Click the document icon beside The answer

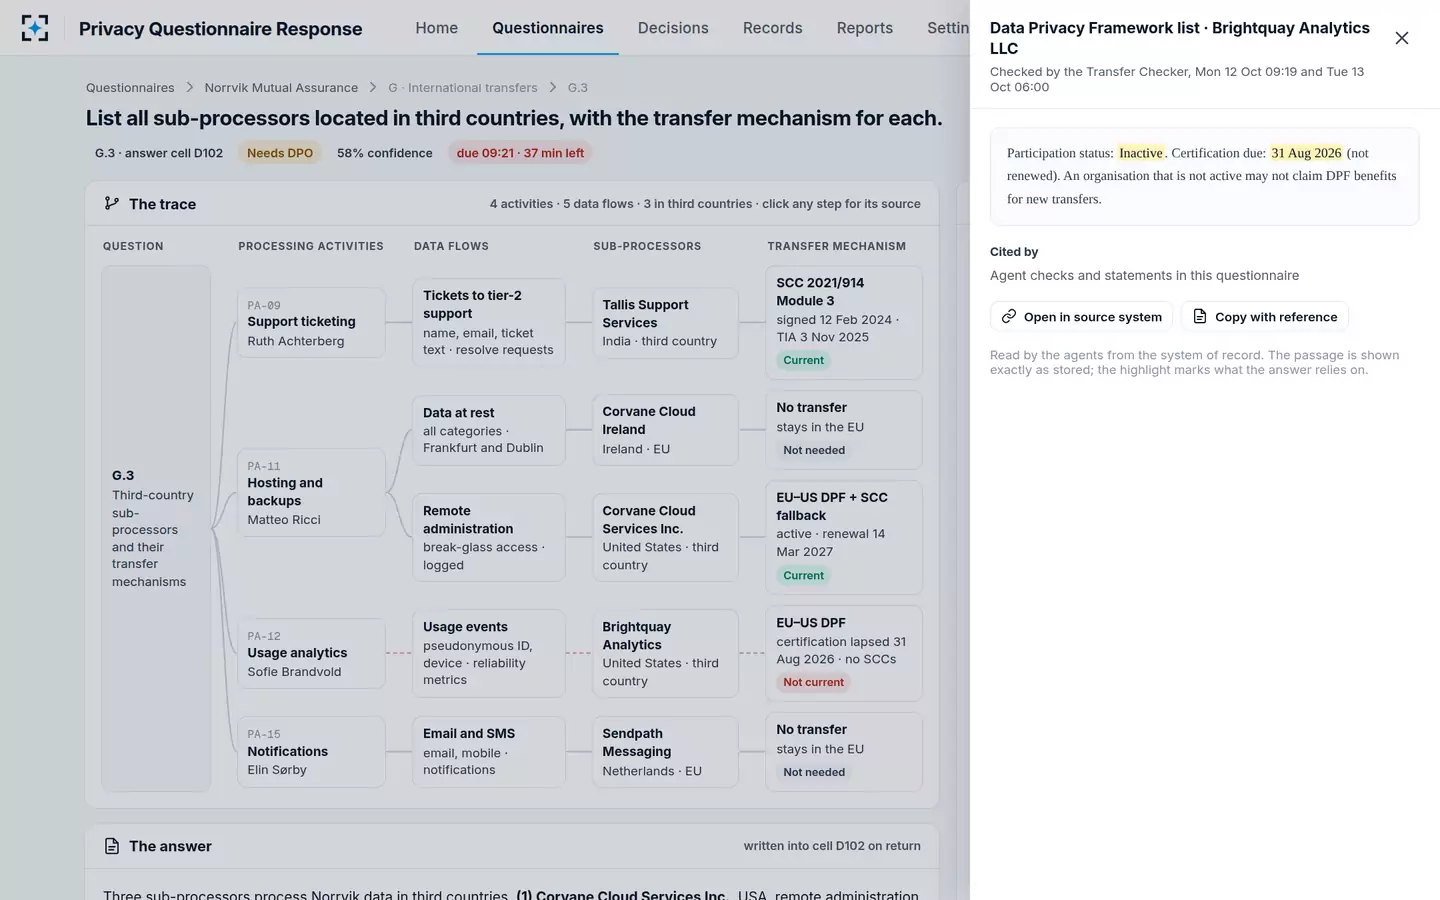(x=112, y=846)
